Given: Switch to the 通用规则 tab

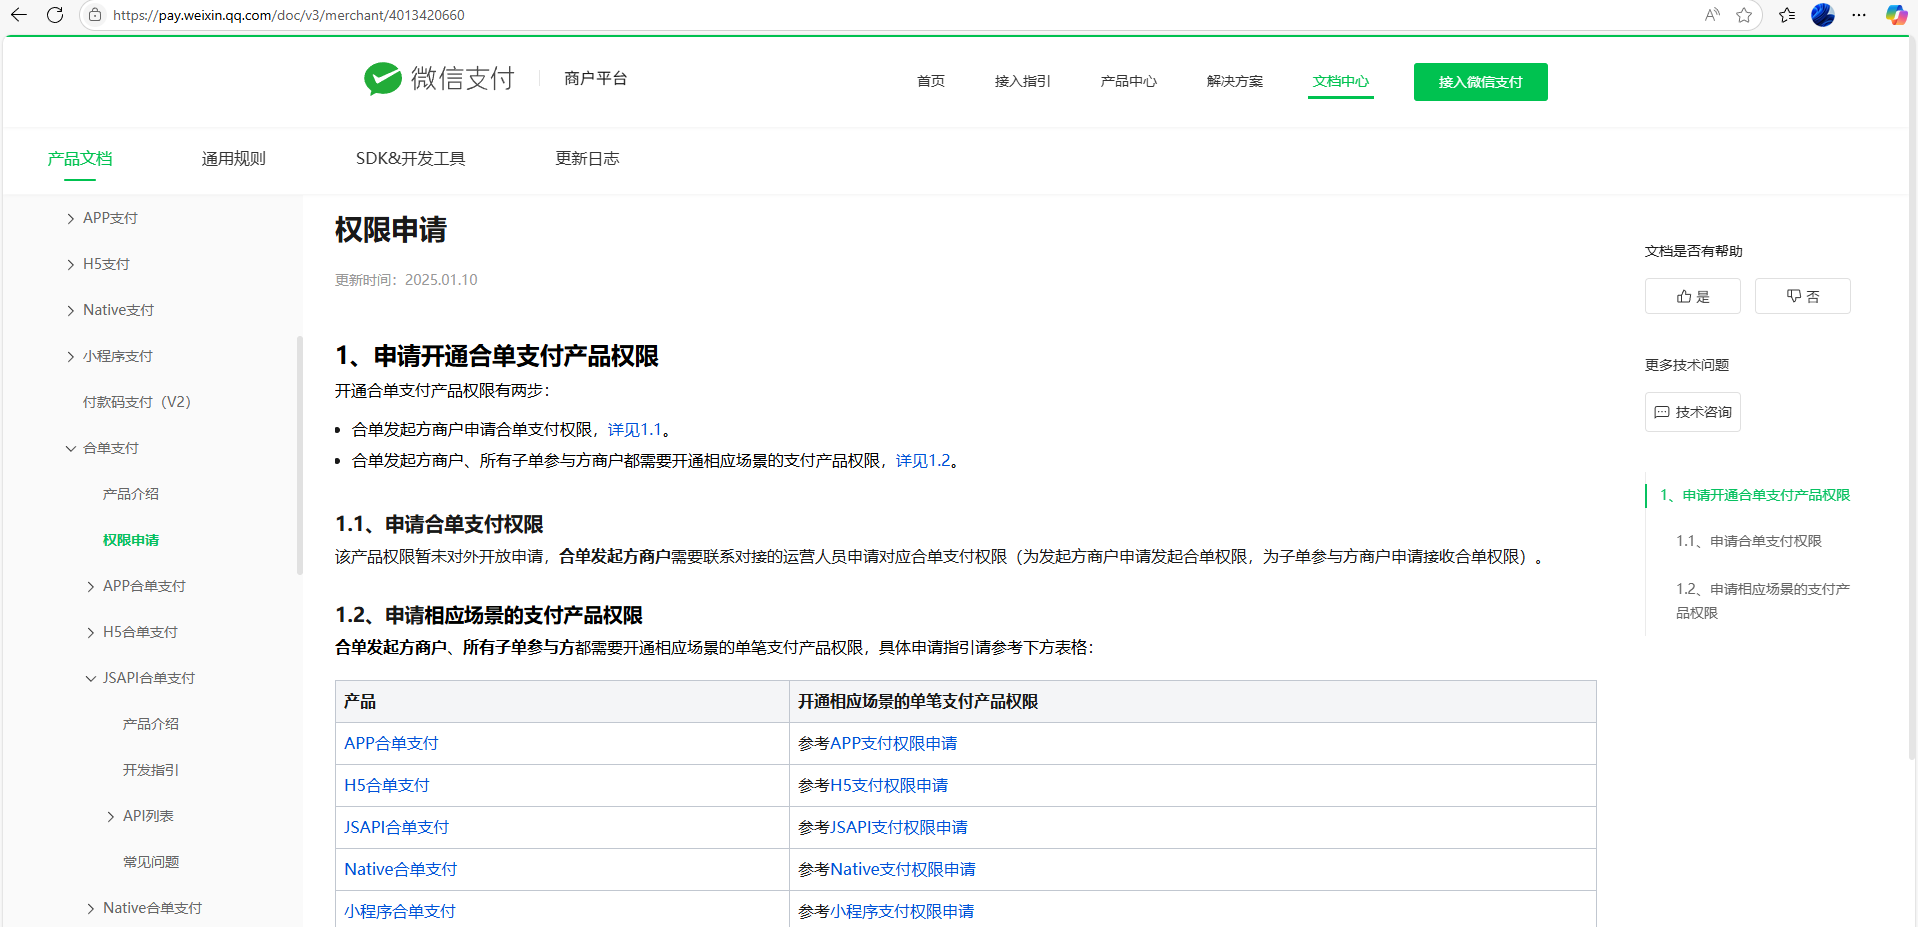Looking at the screenshot, I should [233, 158].
